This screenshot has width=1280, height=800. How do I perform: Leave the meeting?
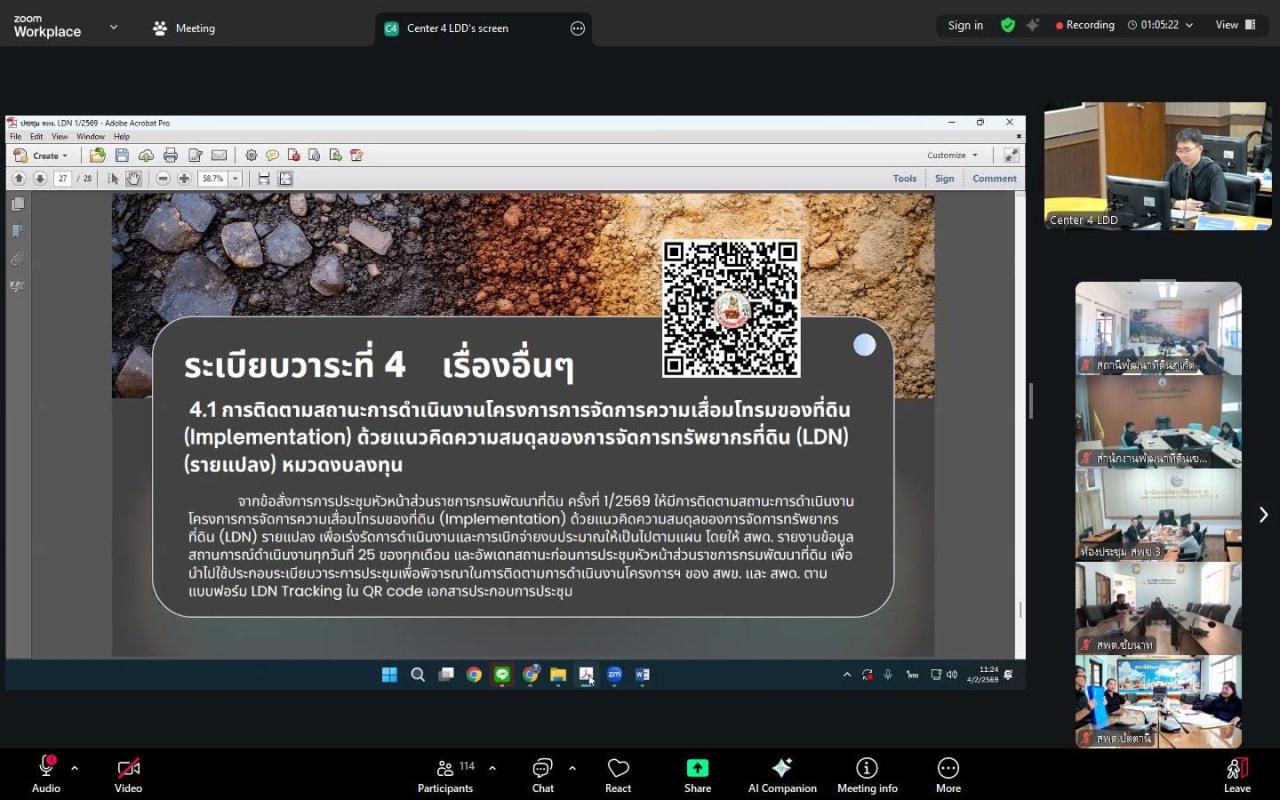(1237, 775)
